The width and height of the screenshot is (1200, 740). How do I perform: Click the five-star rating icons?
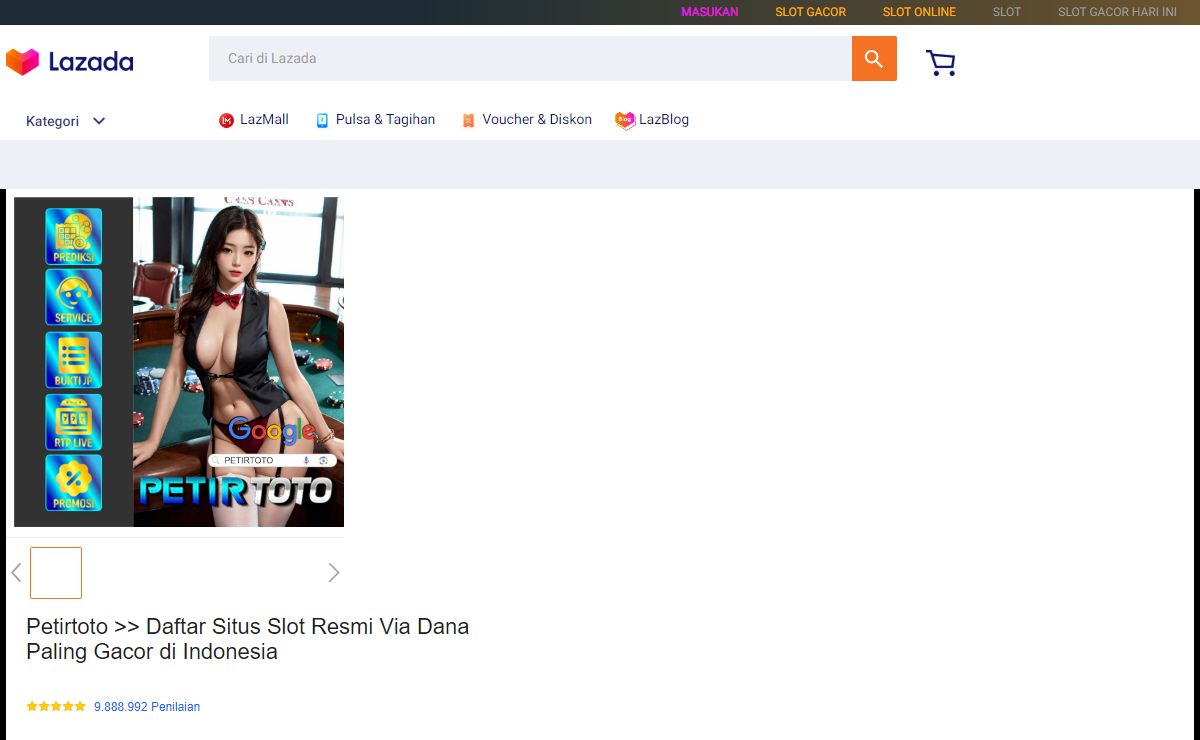[56, 706]
